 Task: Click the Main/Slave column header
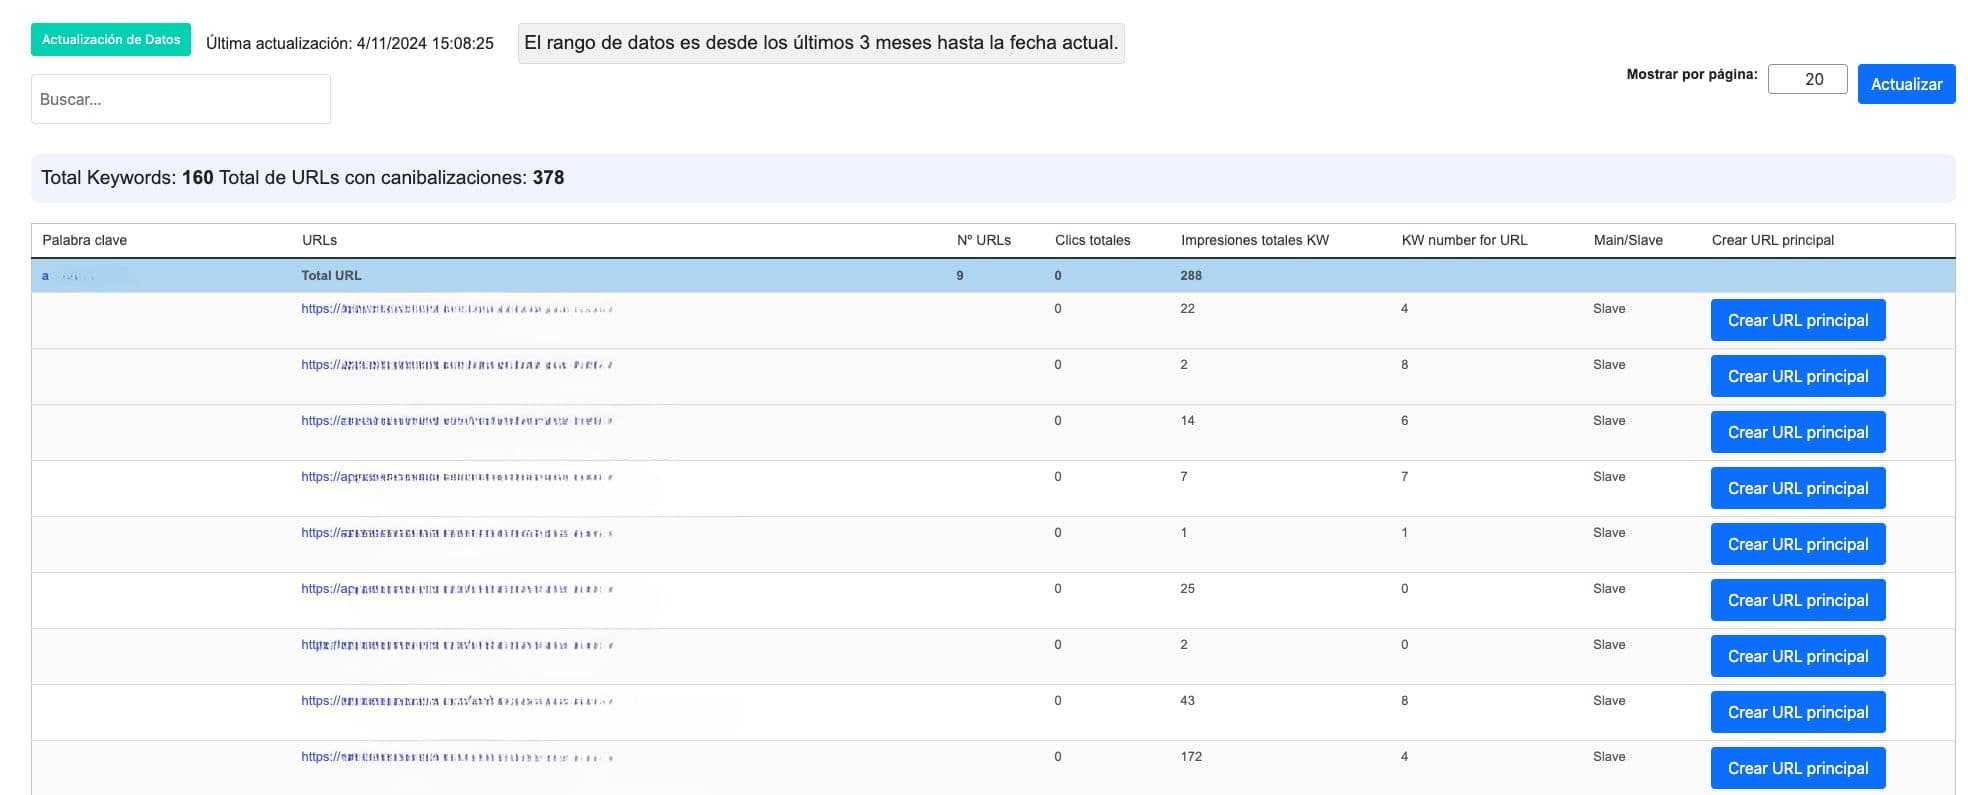[1628, 240]
